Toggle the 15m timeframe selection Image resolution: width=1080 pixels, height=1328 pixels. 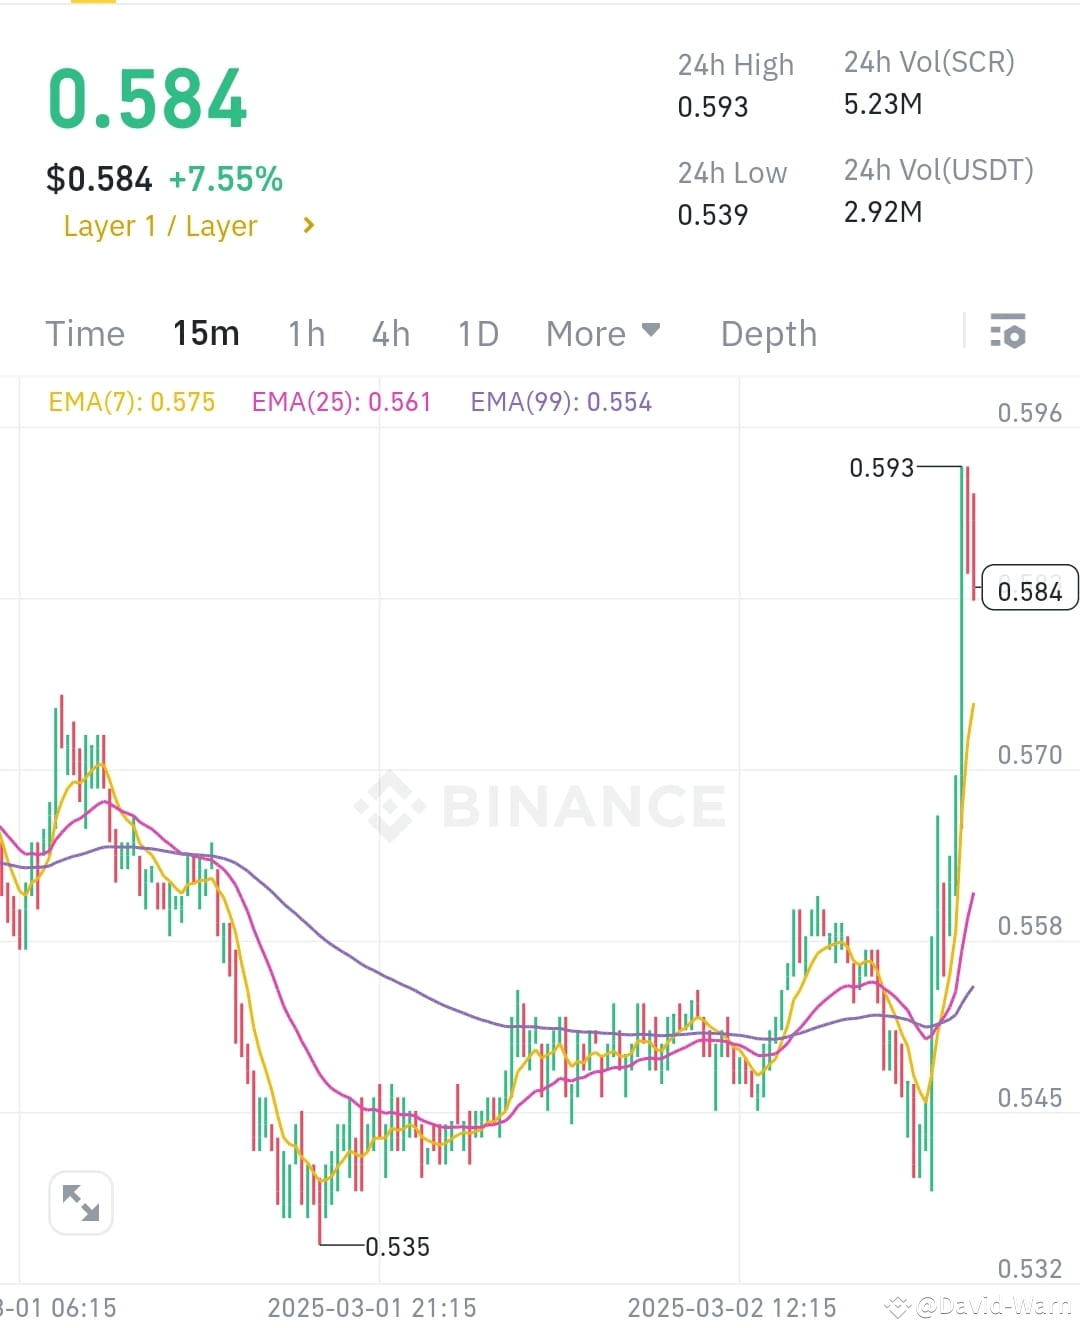[205, 333]
